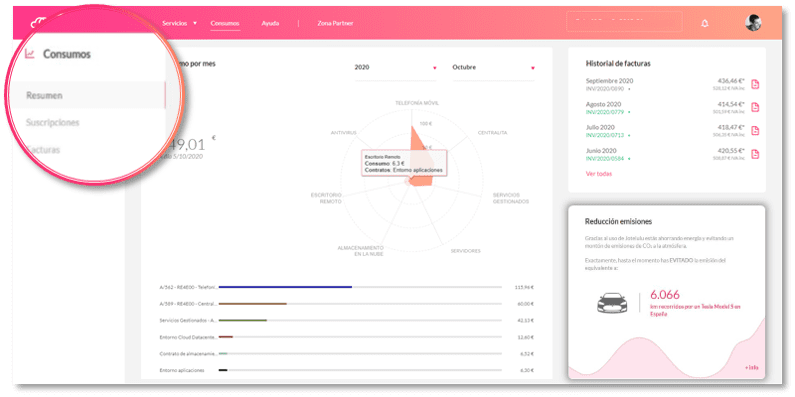The height and width of the screenshot is (397, 795).
Task: Expand the 2020 year dropdown
Action: pyautogui.click(x=395, y=67)
